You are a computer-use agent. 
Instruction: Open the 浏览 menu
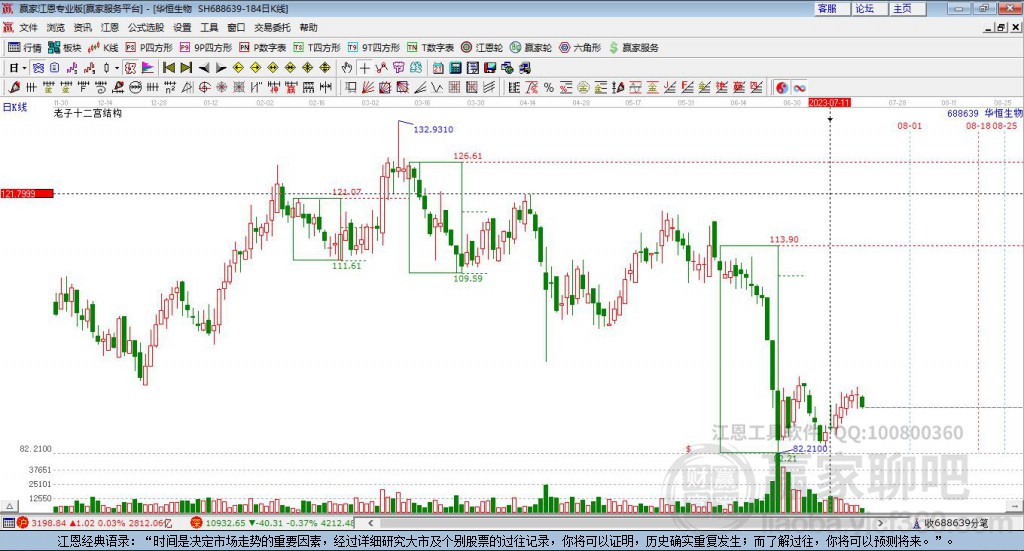[56, 27]
